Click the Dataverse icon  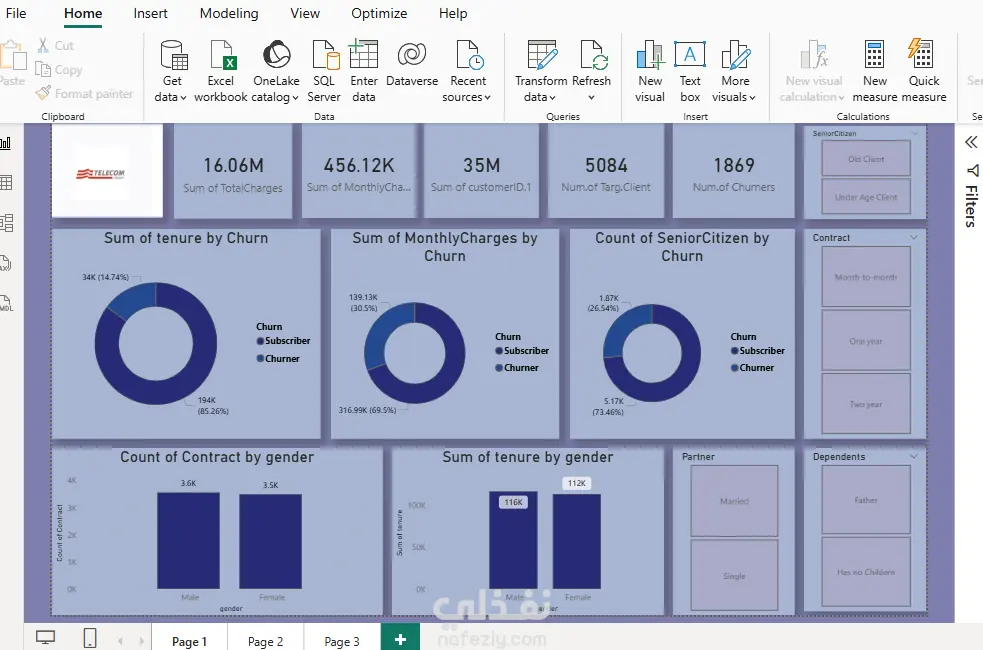point(412,55)
